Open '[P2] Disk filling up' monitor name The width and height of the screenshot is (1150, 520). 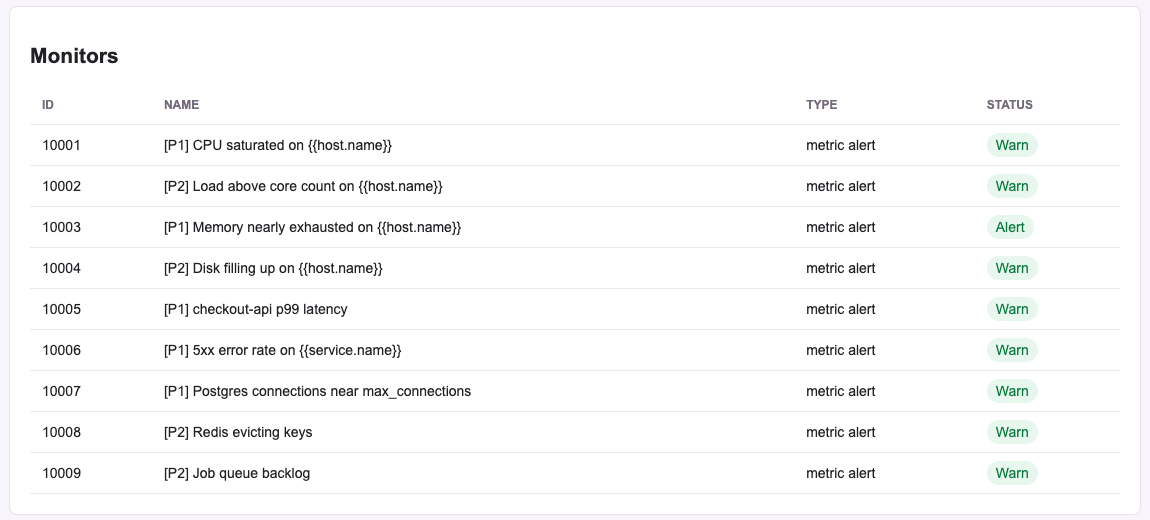click(273, 268)
